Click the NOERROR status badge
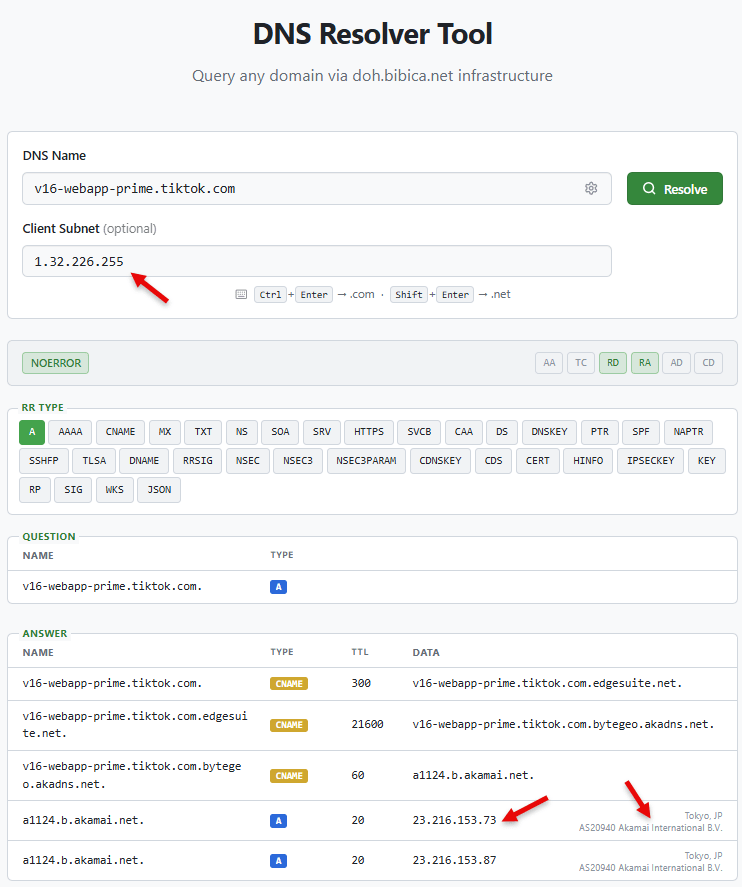Image resolution: width=742 pixels, height=887 pixels. (x=55, y=363)
